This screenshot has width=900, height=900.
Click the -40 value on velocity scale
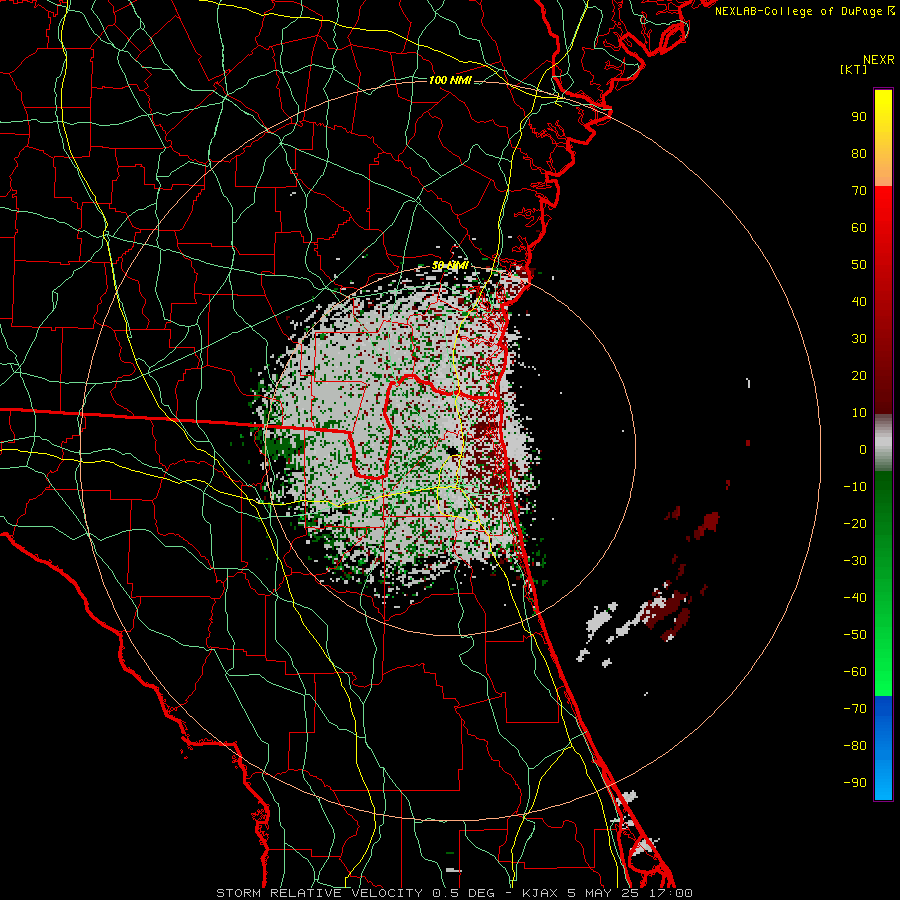(855, 598)
